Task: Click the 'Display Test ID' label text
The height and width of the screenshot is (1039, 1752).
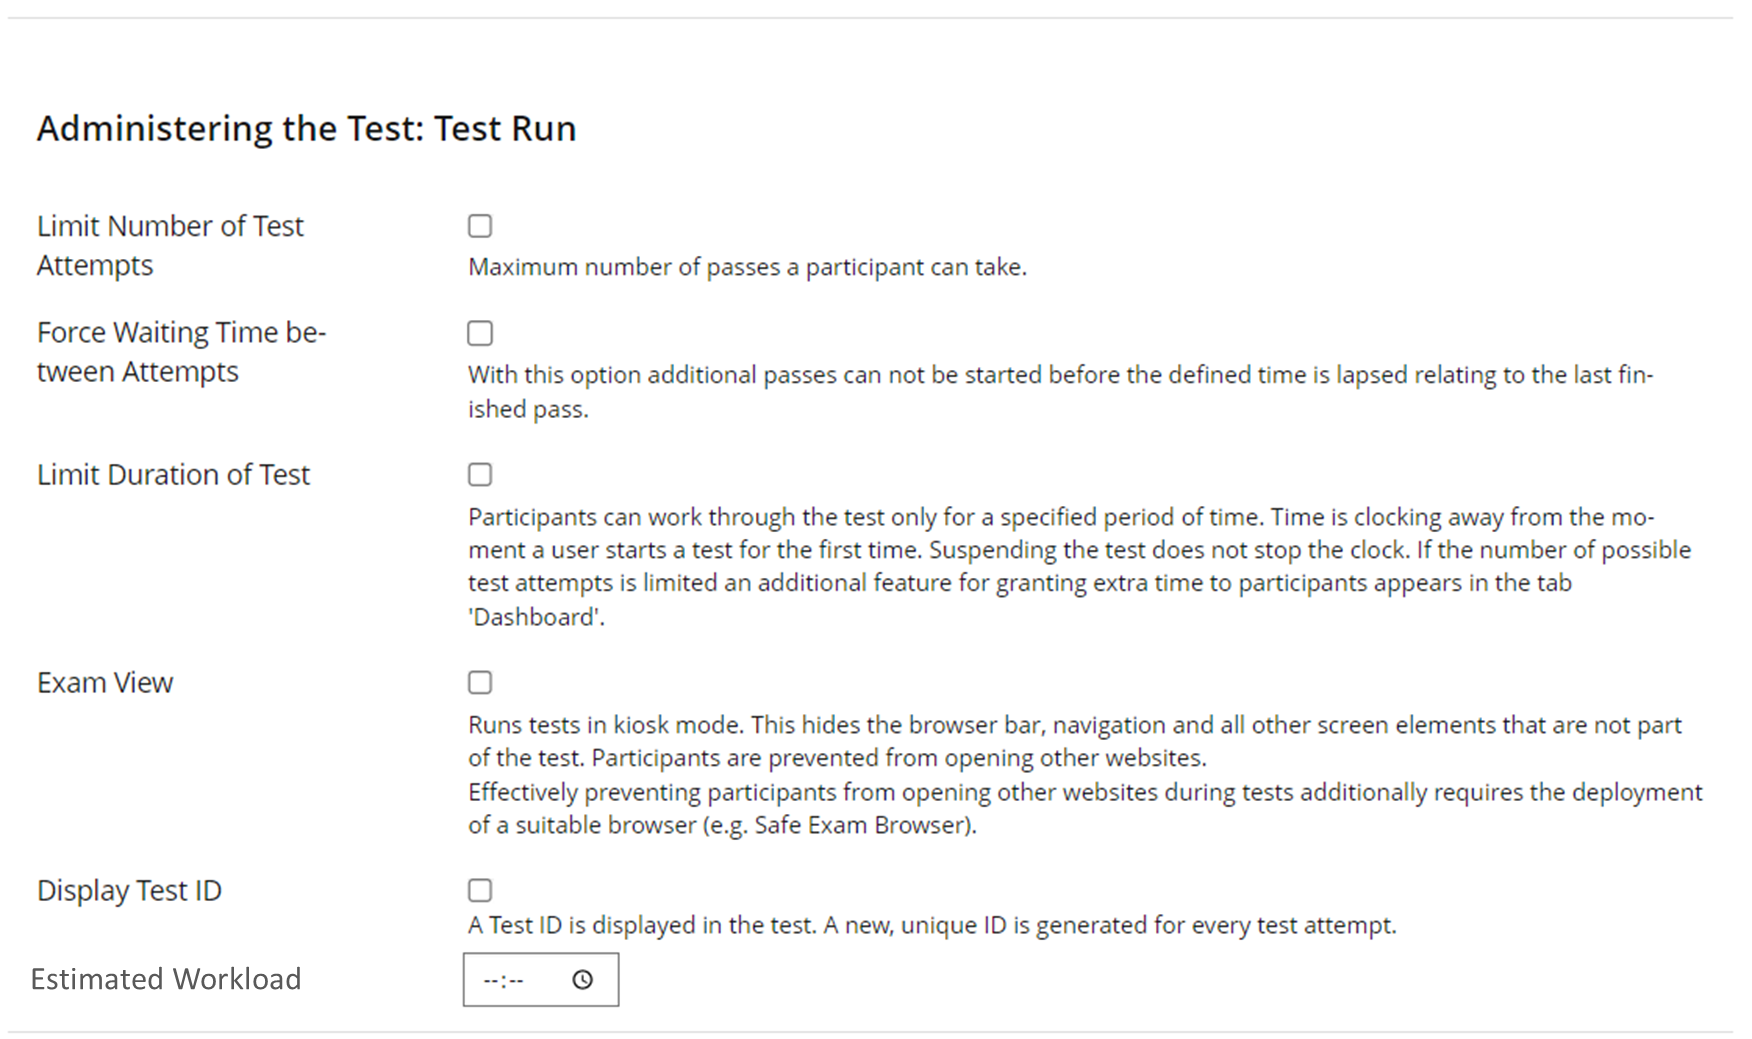Action: tap(129, 890)
